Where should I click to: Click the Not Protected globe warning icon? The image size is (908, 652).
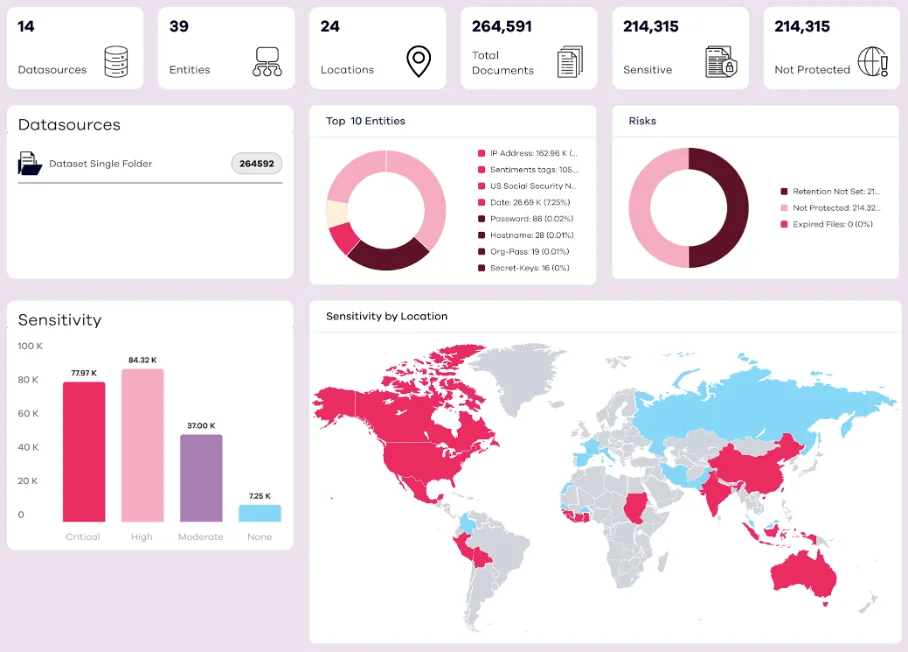click(x=873, y=61)
